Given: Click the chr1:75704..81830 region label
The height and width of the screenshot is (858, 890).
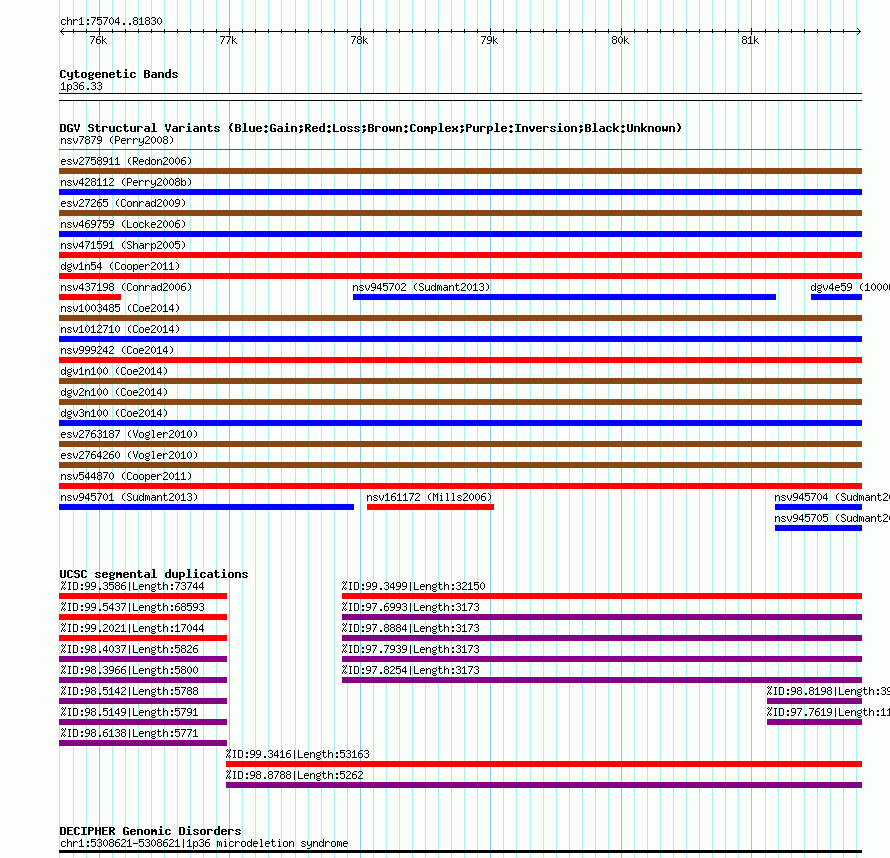Looking at the screenshot, I should click(111, 22).
